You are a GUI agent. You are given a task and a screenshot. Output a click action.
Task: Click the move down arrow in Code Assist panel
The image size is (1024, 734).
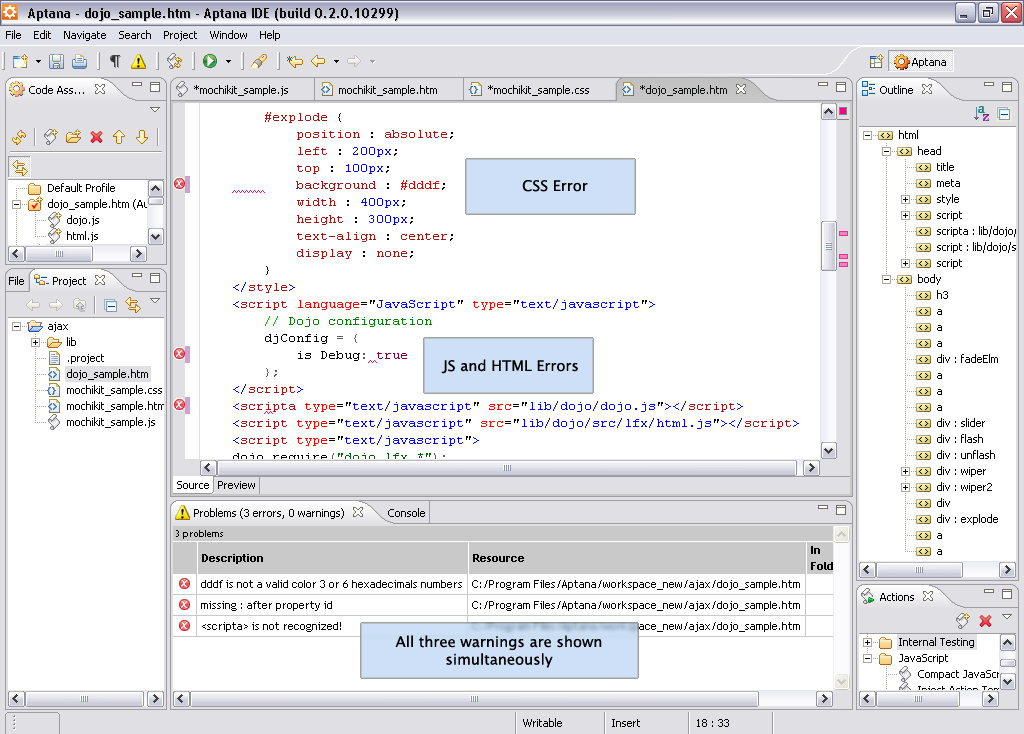point(142,137)
